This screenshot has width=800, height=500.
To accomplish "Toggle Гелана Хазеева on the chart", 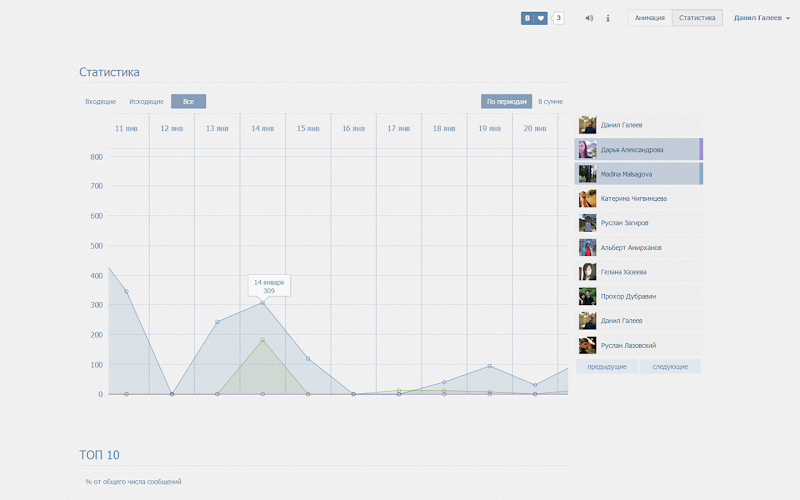I will click(x=638, y=272).
